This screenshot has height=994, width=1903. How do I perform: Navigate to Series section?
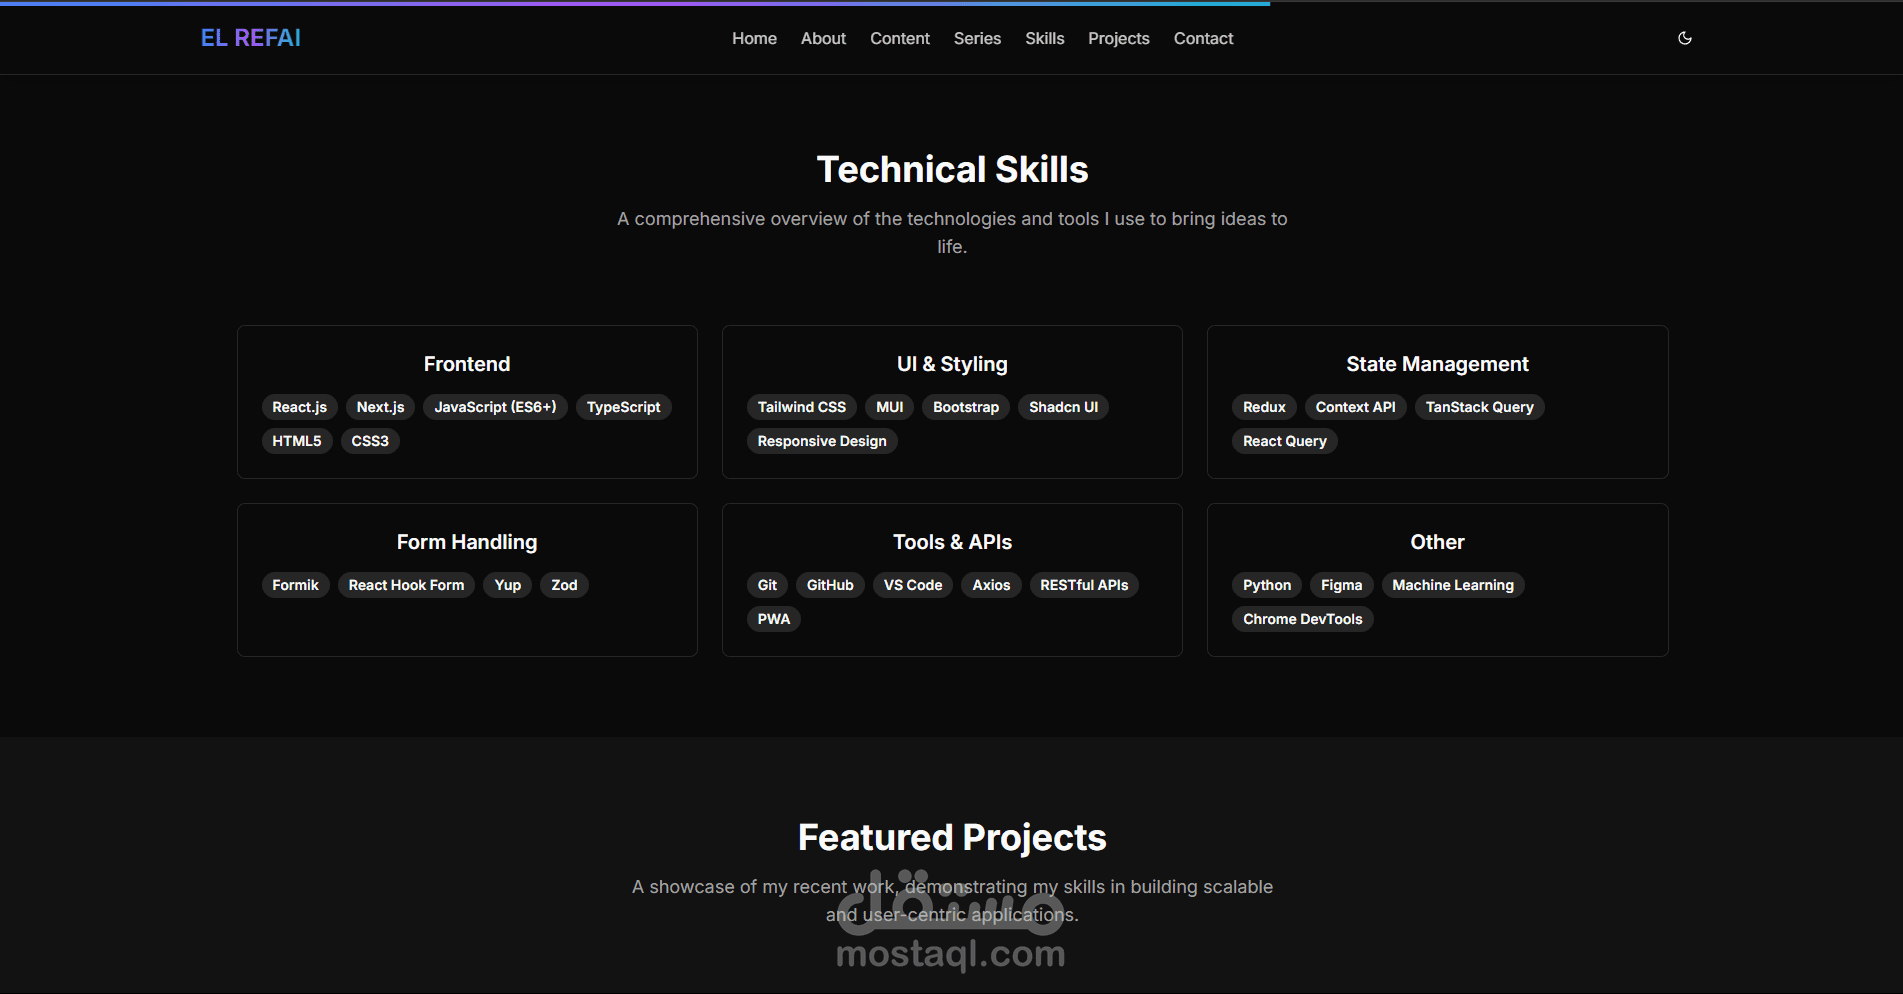pyautogui.click(x=977, y=38)
